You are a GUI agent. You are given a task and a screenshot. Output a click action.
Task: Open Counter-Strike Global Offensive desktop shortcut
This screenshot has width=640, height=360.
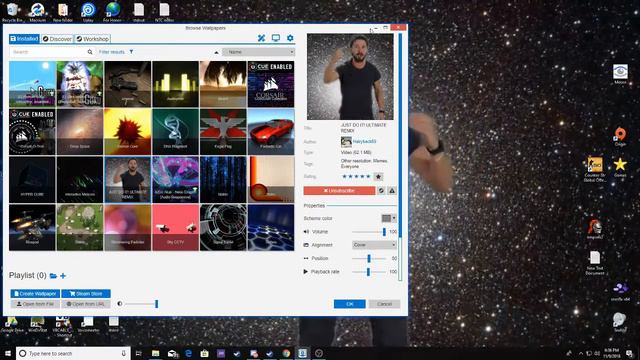tap(595, 169)
